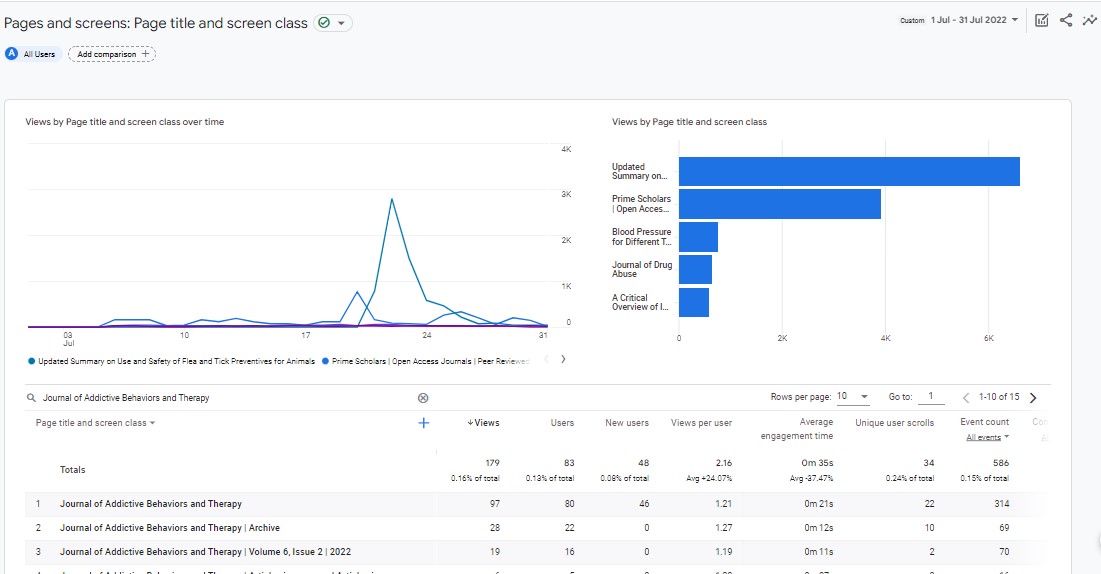Image resolution: width=1101 pixels, height=574 pixels.
Task: Click the All Users segment badge
Action: [31, 54]
